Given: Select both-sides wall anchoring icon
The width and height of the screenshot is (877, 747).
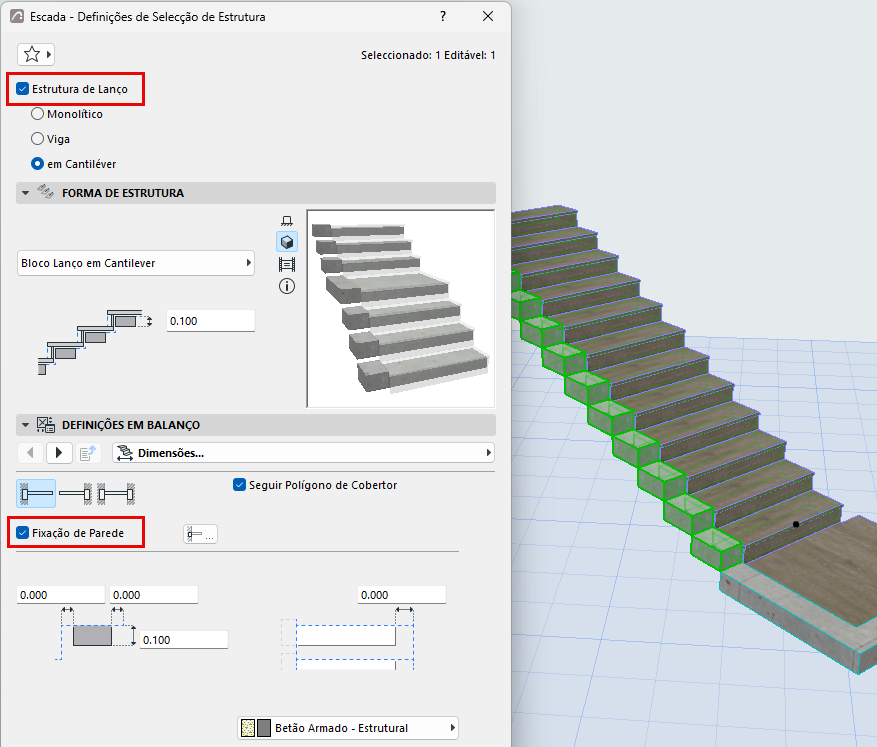Looking at the screenshot, I should (116, 494).
